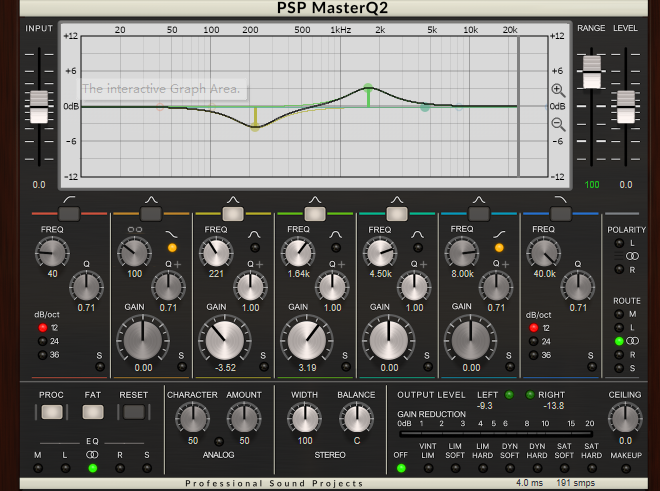660x491 pixels.
Task: Click the RESET button
Action: [x=134, y=412]
